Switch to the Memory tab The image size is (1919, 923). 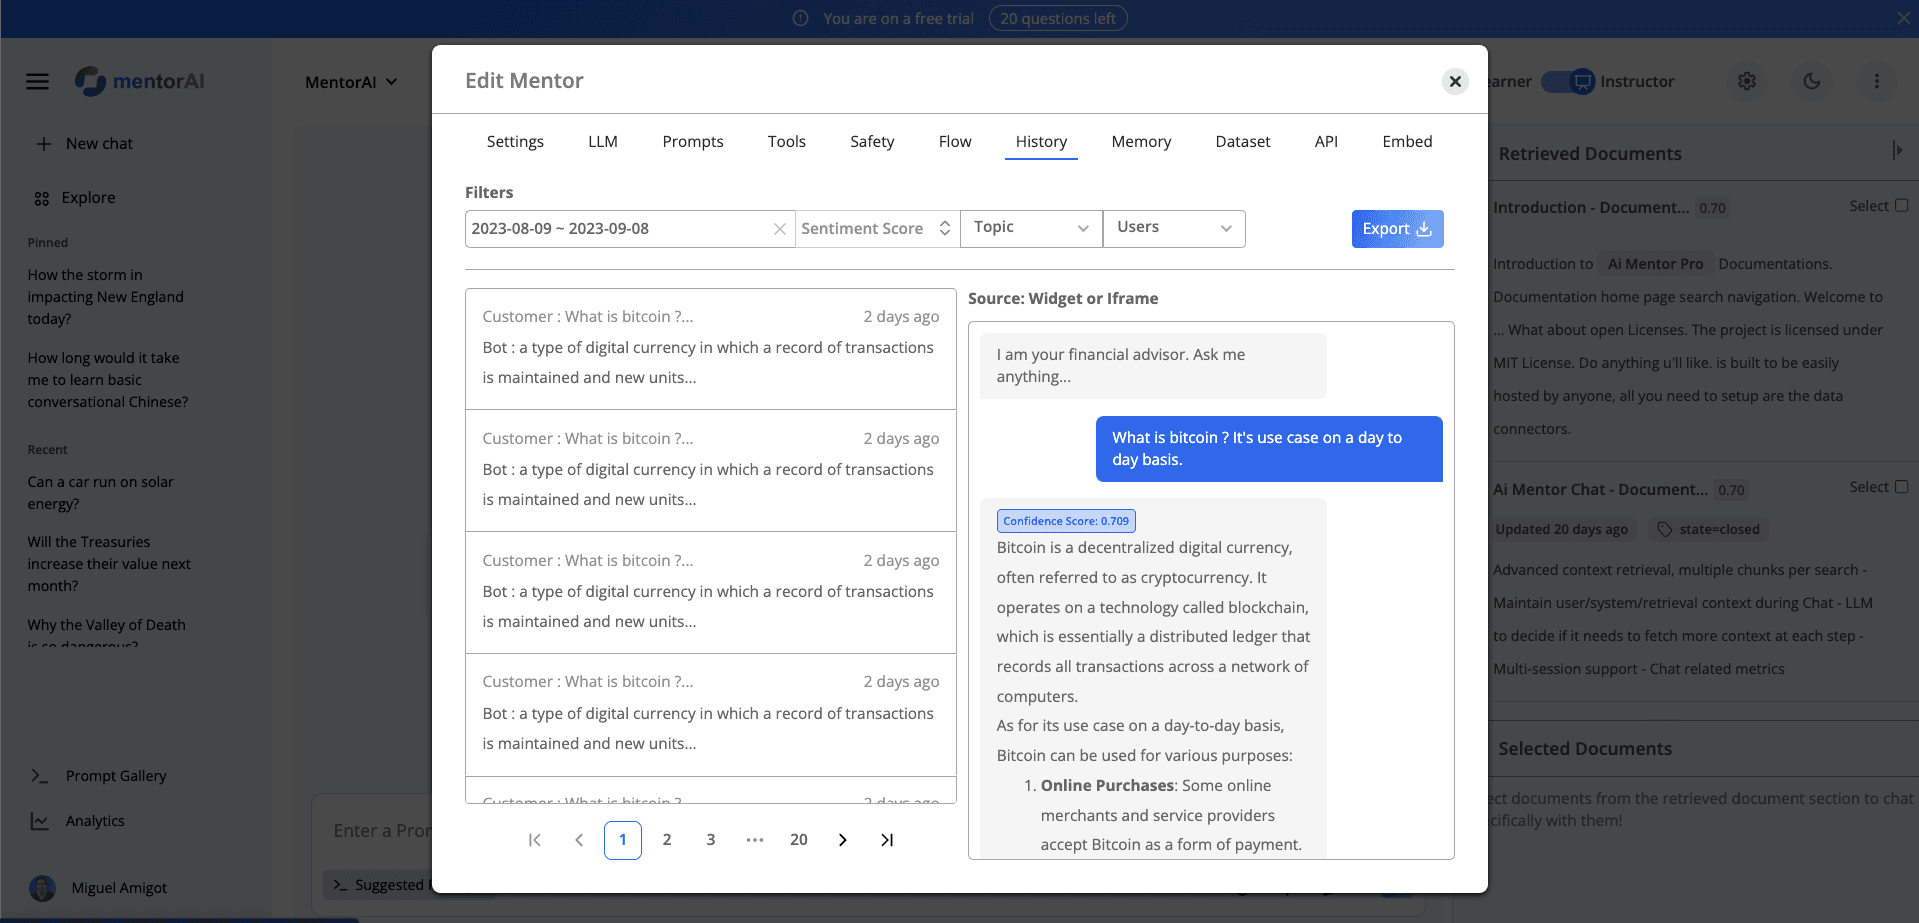pos(1140,141)
